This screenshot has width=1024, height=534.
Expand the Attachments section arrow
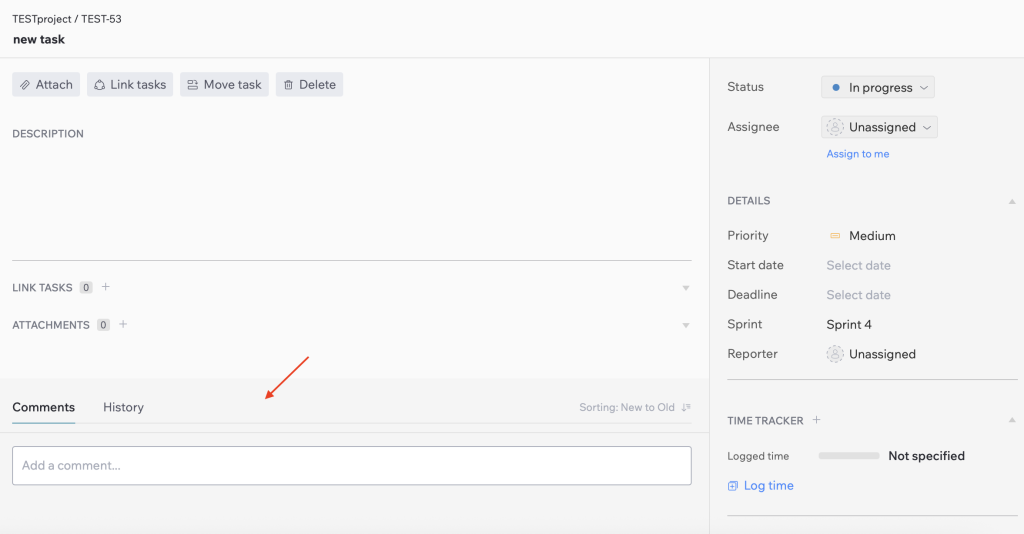686,325
